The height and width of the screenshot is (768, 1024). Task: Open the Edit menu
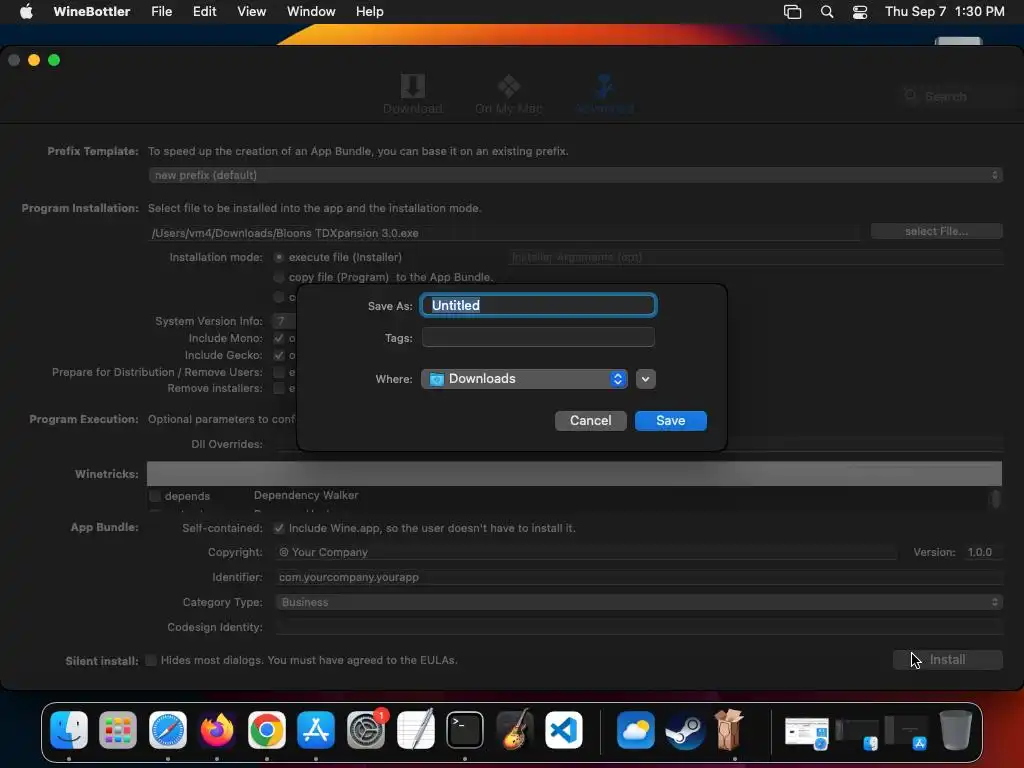pyautogui.click(x=204, y=11)
